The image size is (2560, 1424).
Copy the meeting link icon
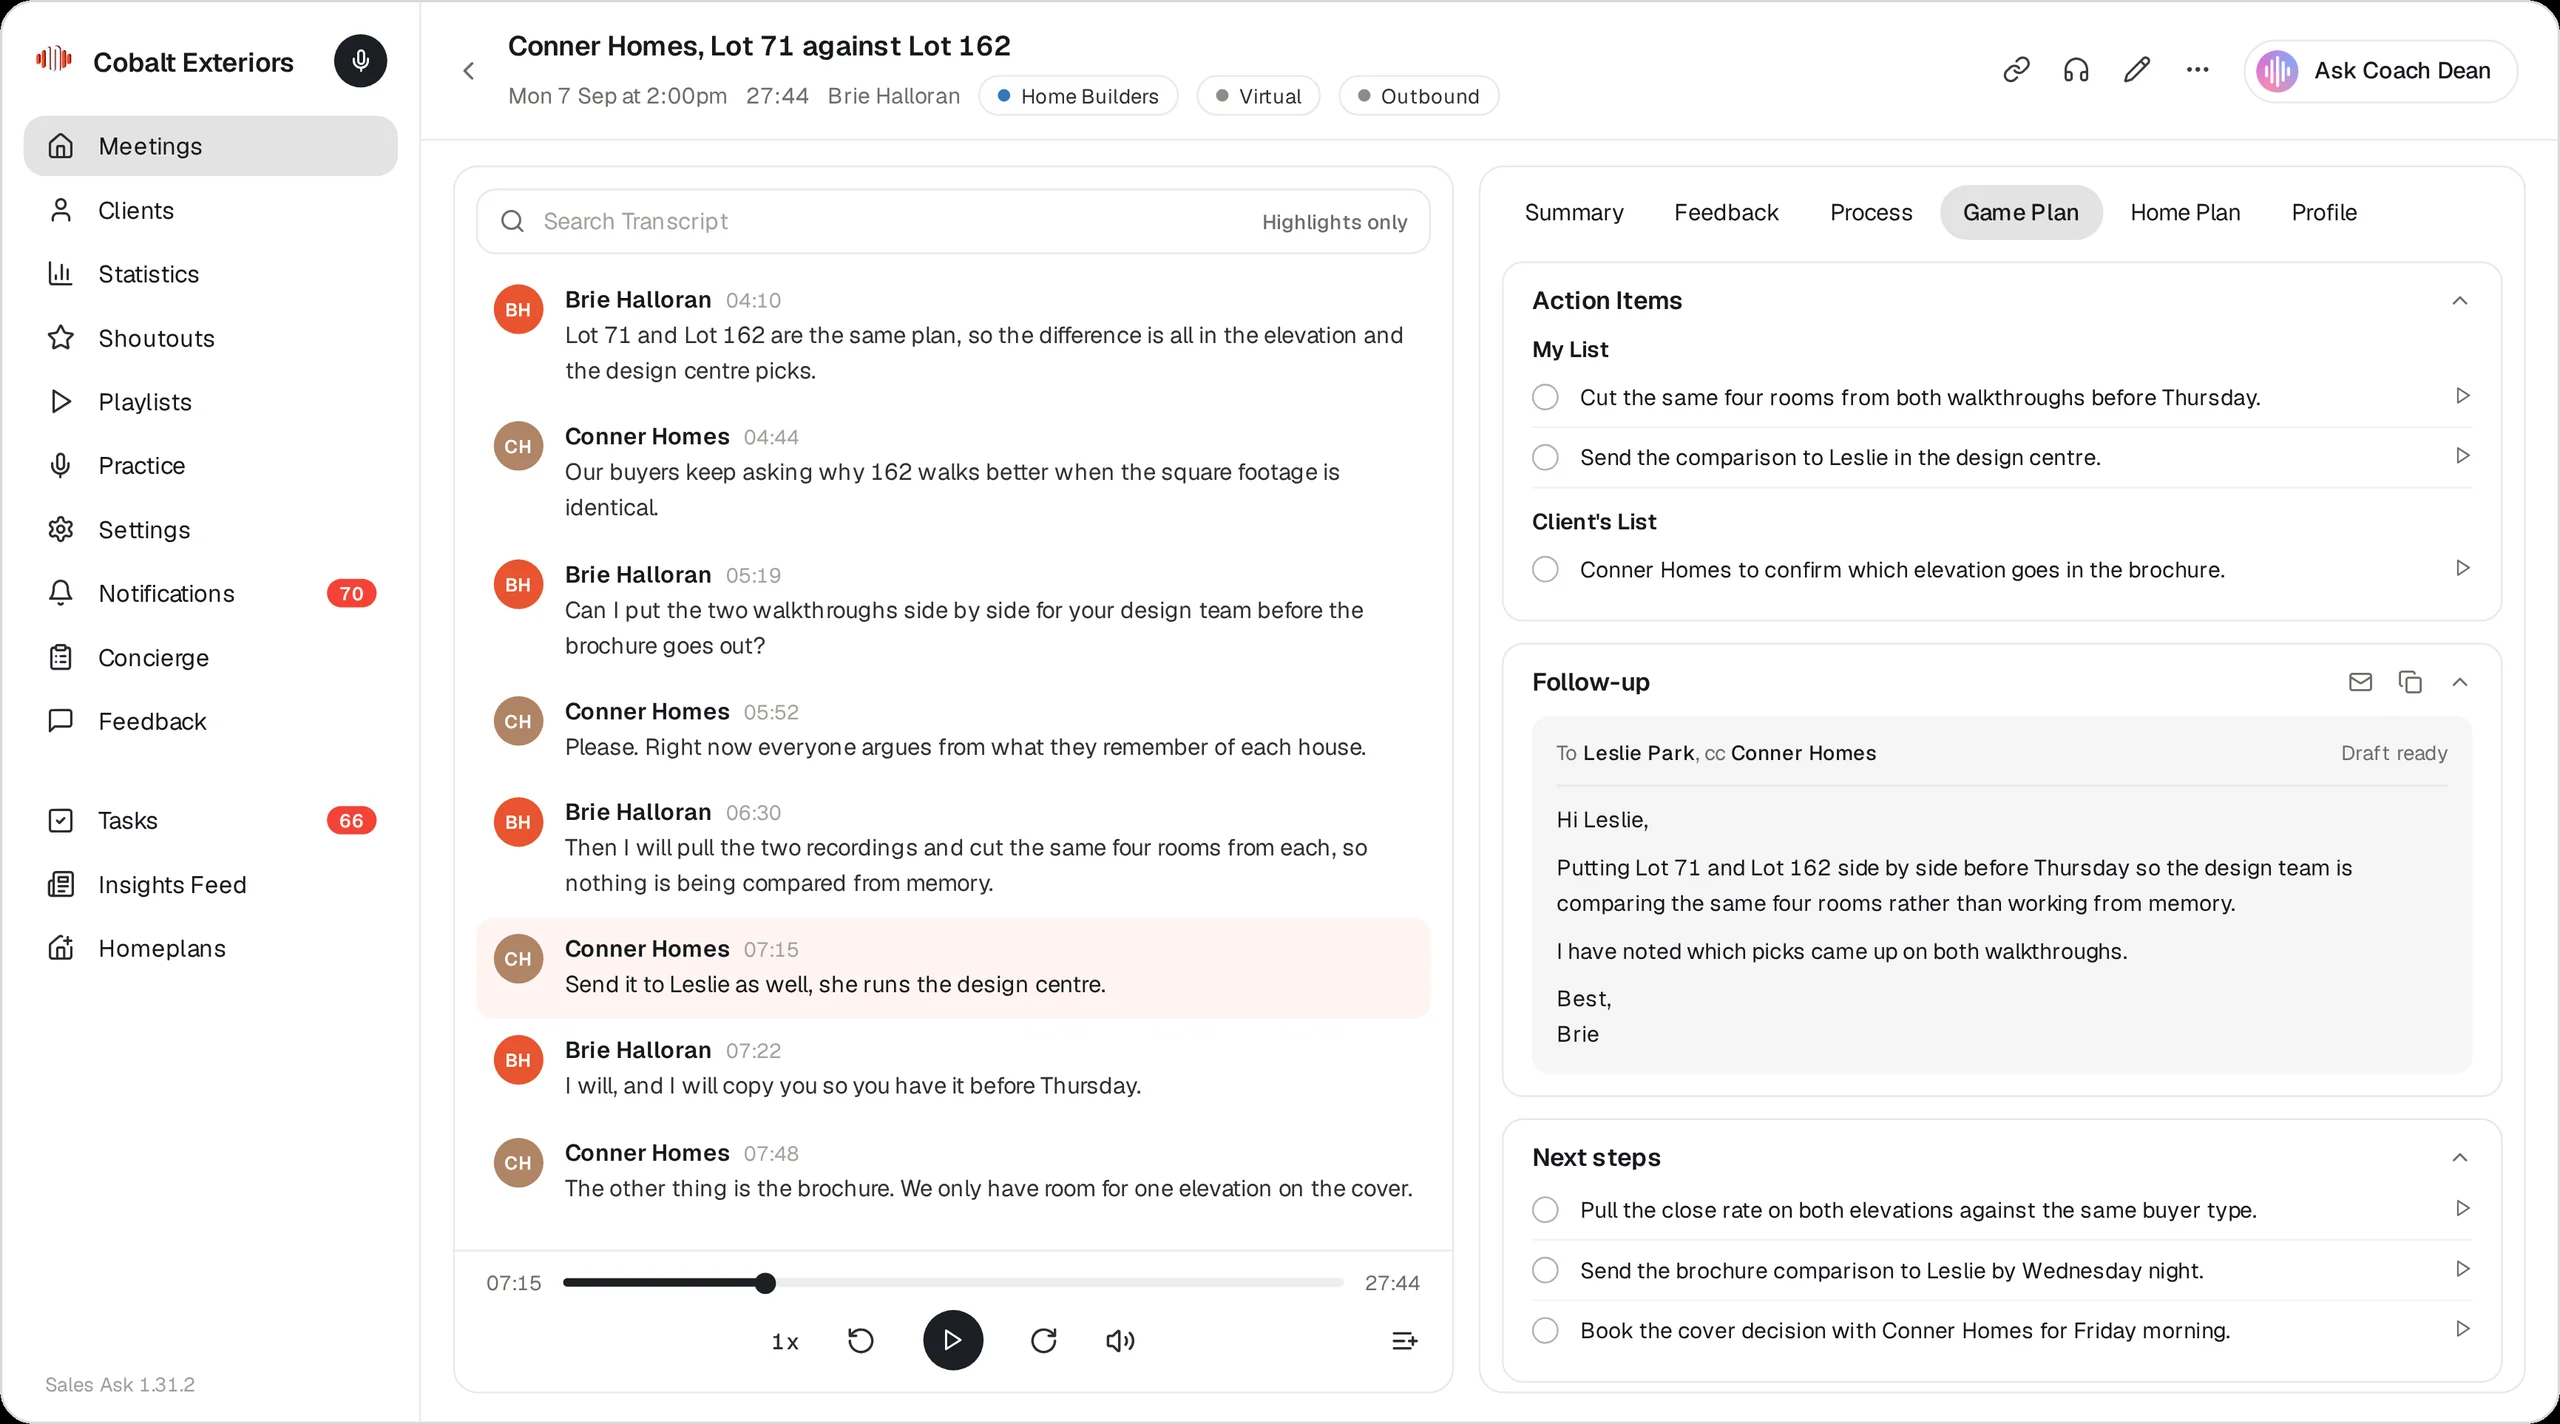pyautogui.click(x=2016, y=70)
